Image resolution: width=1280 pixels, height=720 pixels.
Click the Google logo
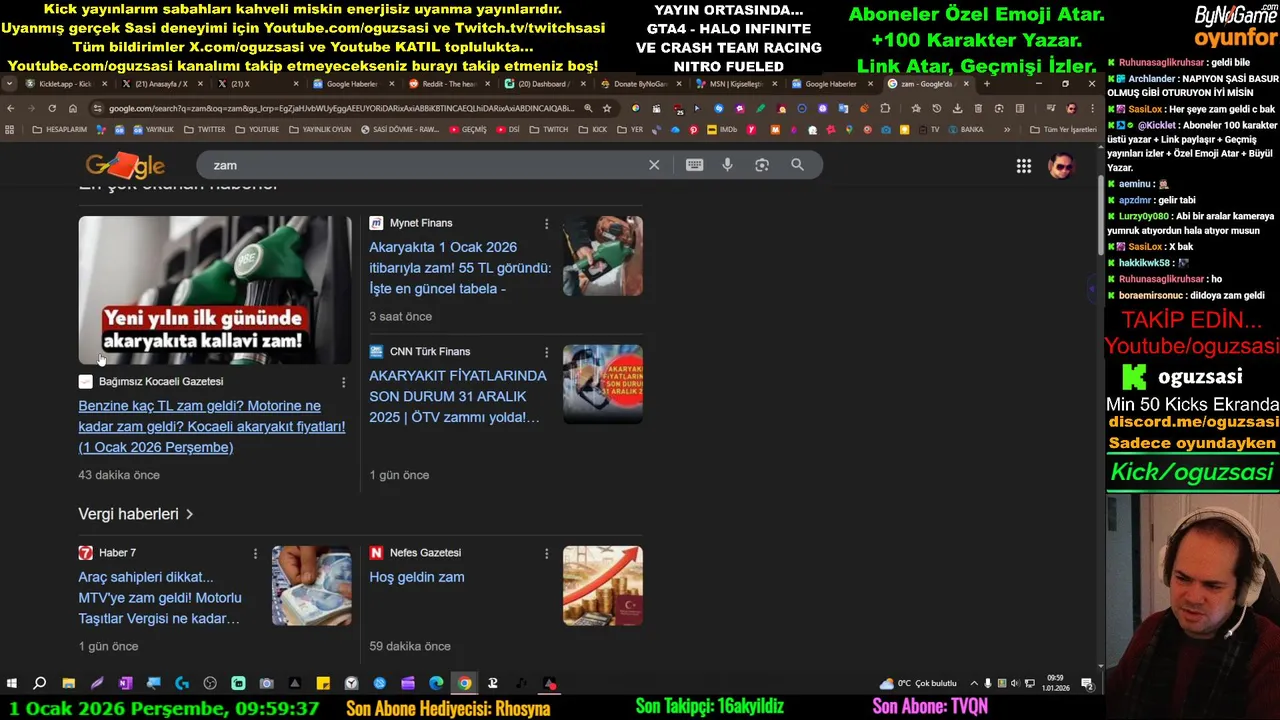[125, 165]
